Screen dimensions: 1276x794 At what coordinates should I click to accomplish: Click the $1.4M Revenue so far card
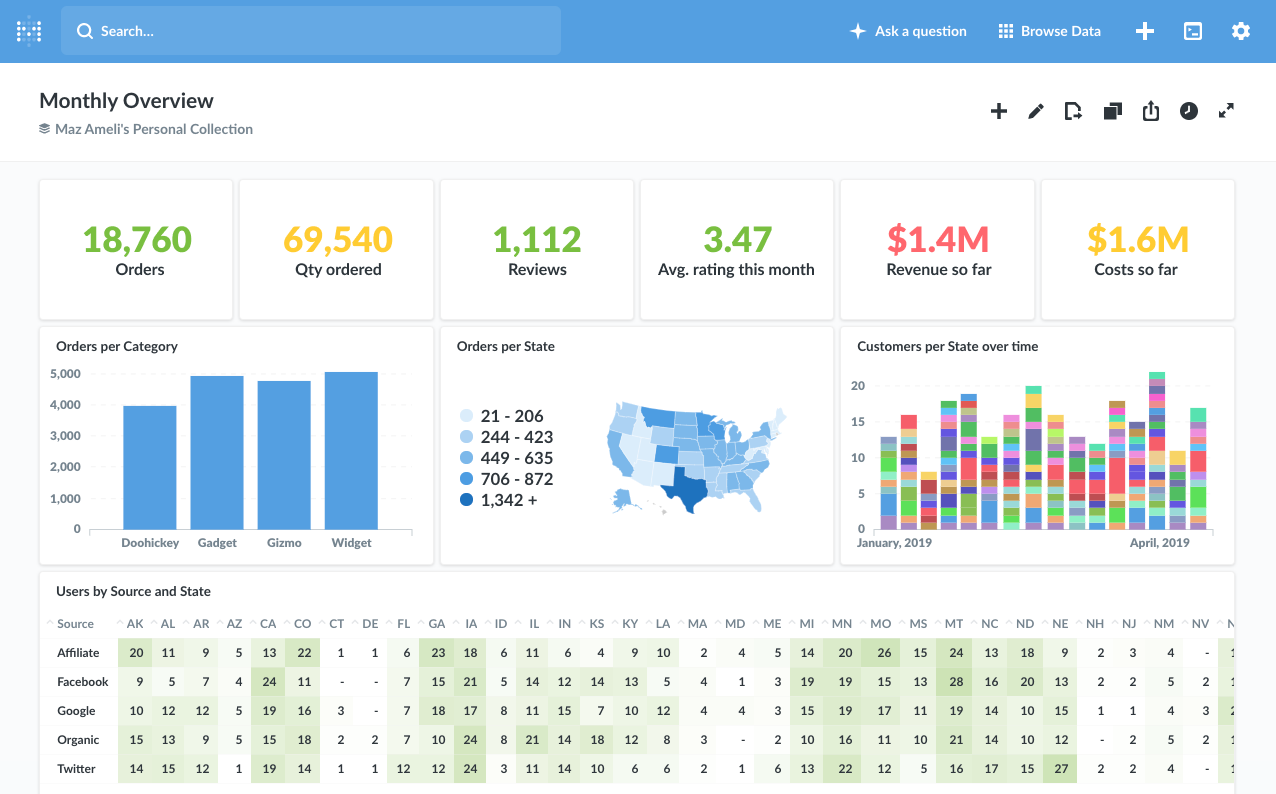click(x=938, y=250)
